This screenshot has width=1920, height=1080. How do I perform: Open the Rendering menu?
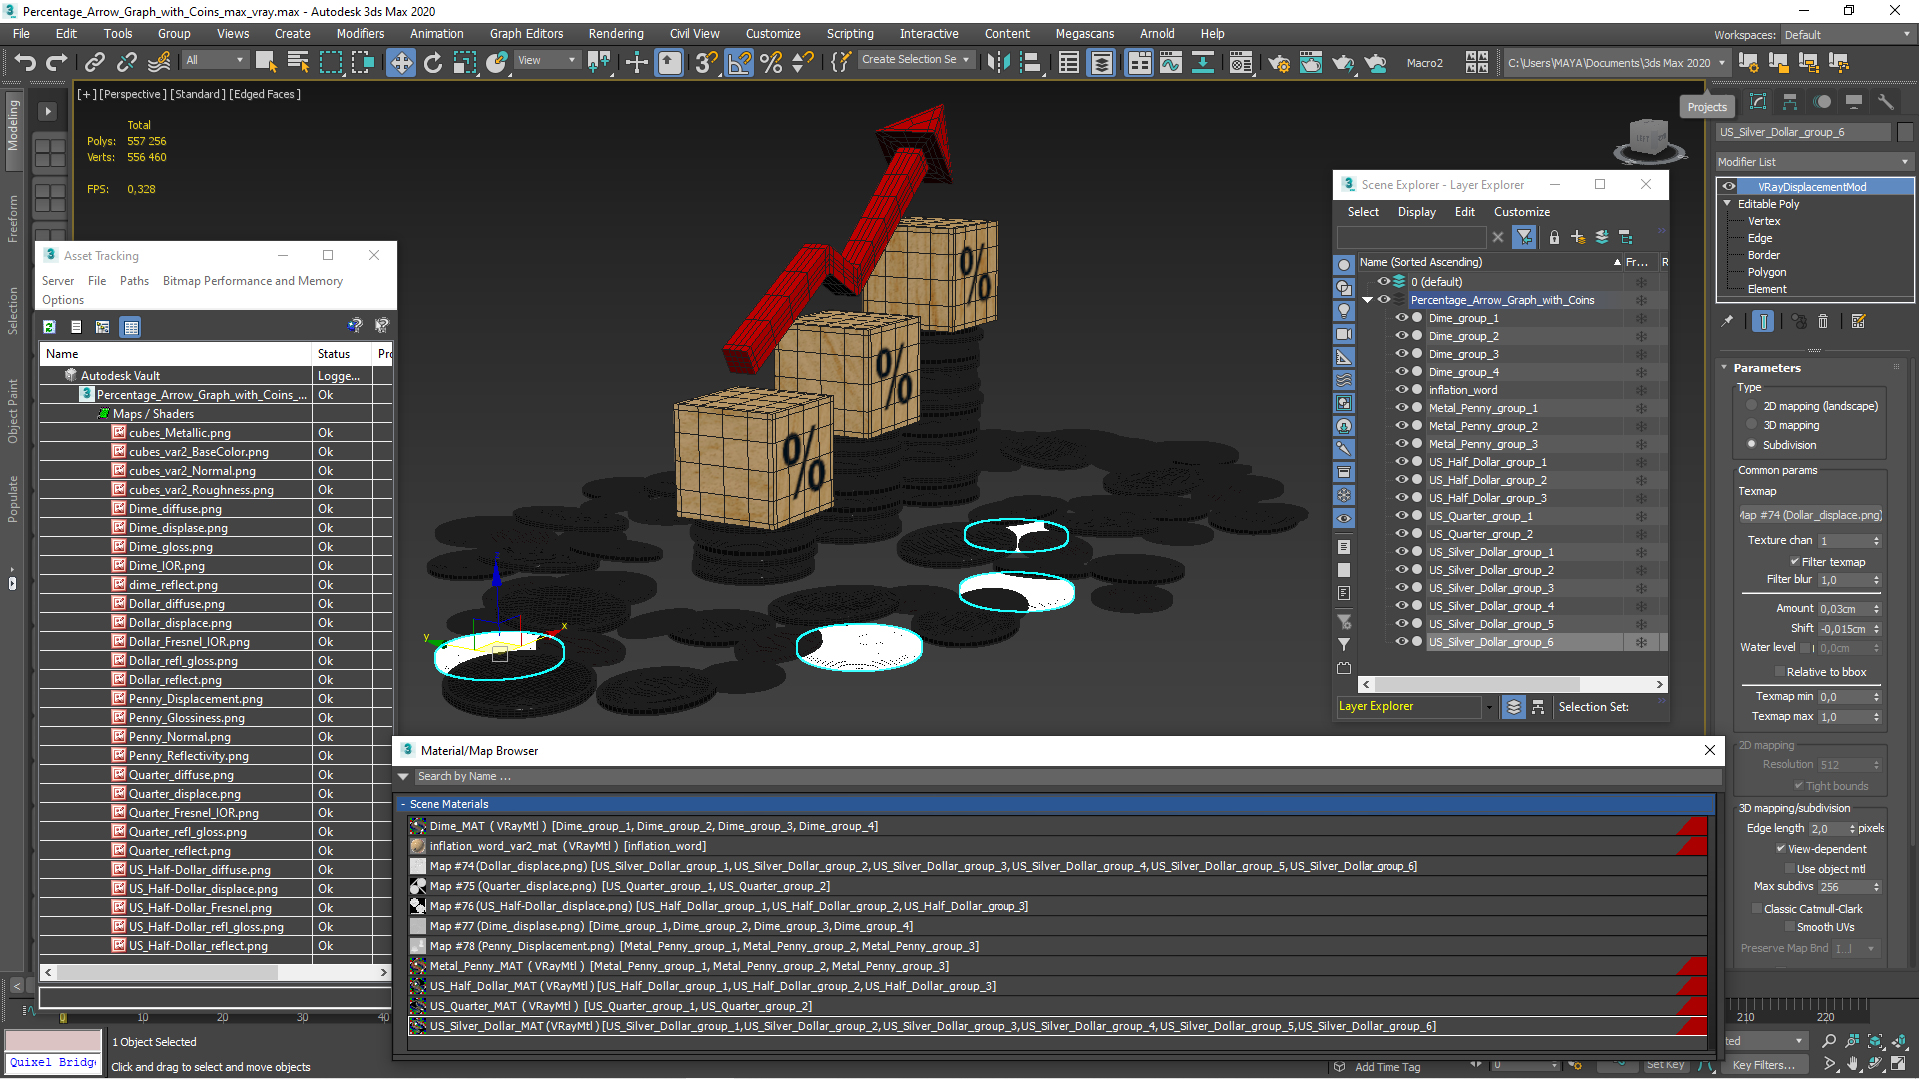[616, 34]
